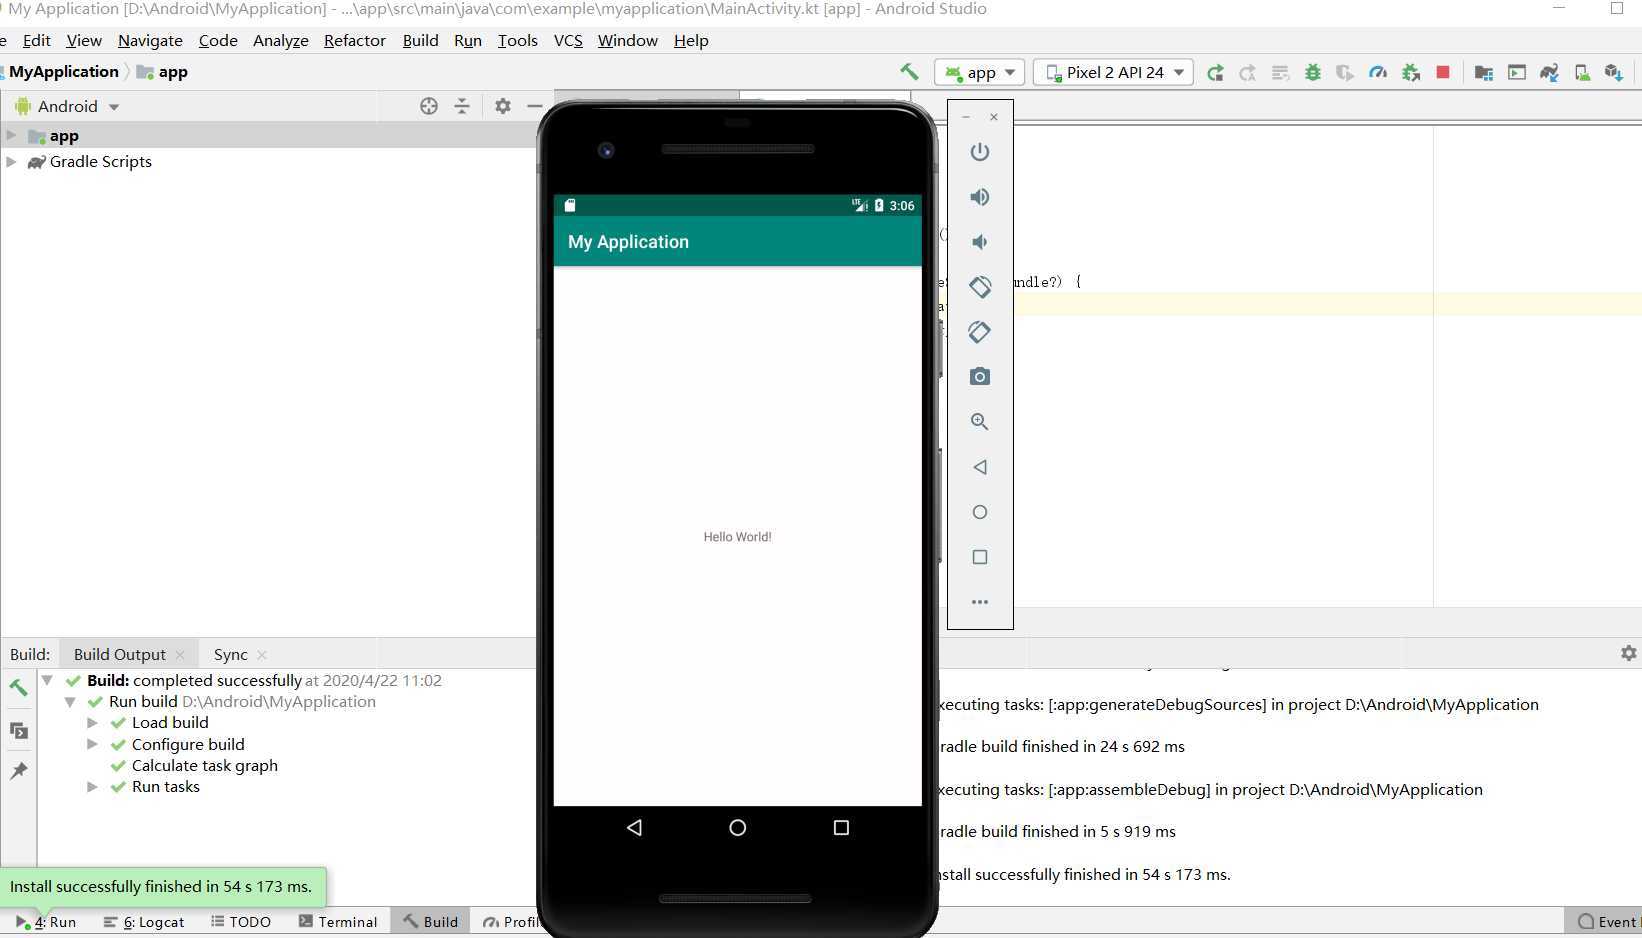Click the Profile app gauge icon
Screen dimensions: 1642x938
(x=1378, y=72)
